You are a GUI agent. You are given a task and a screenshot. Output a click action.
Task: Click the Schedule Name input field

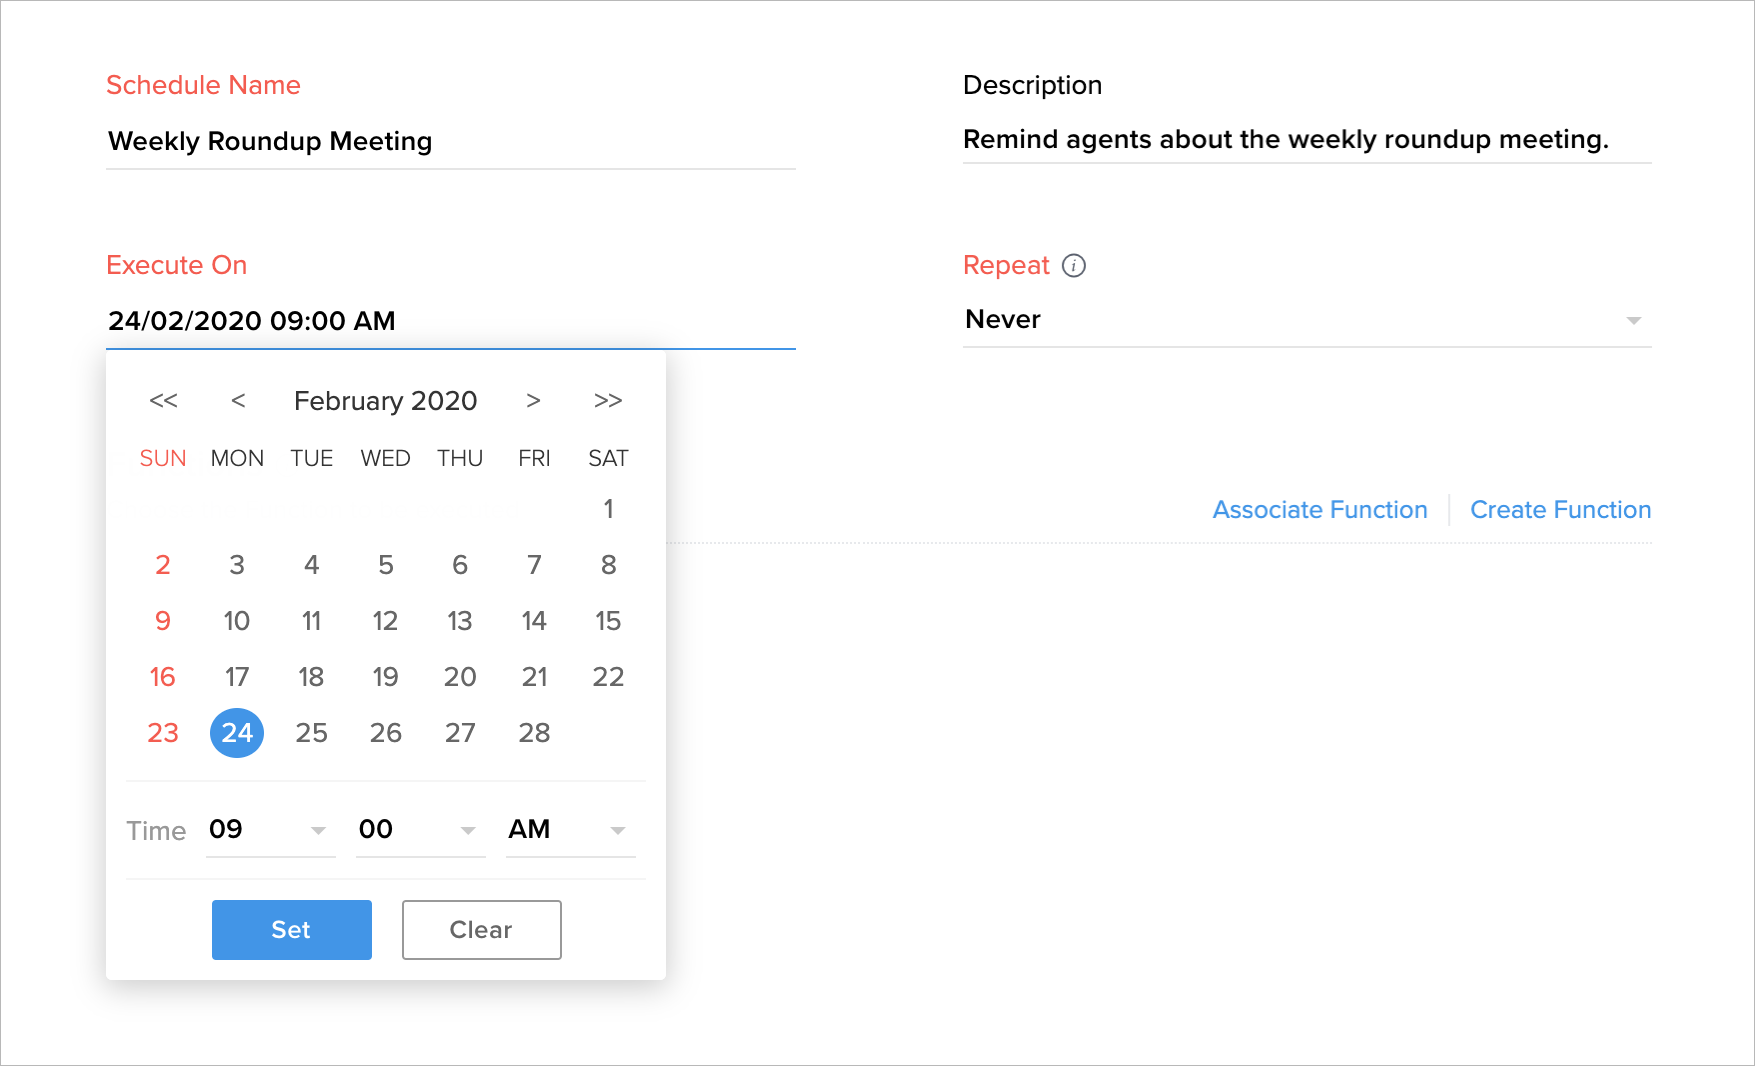[x=451, y=142]
